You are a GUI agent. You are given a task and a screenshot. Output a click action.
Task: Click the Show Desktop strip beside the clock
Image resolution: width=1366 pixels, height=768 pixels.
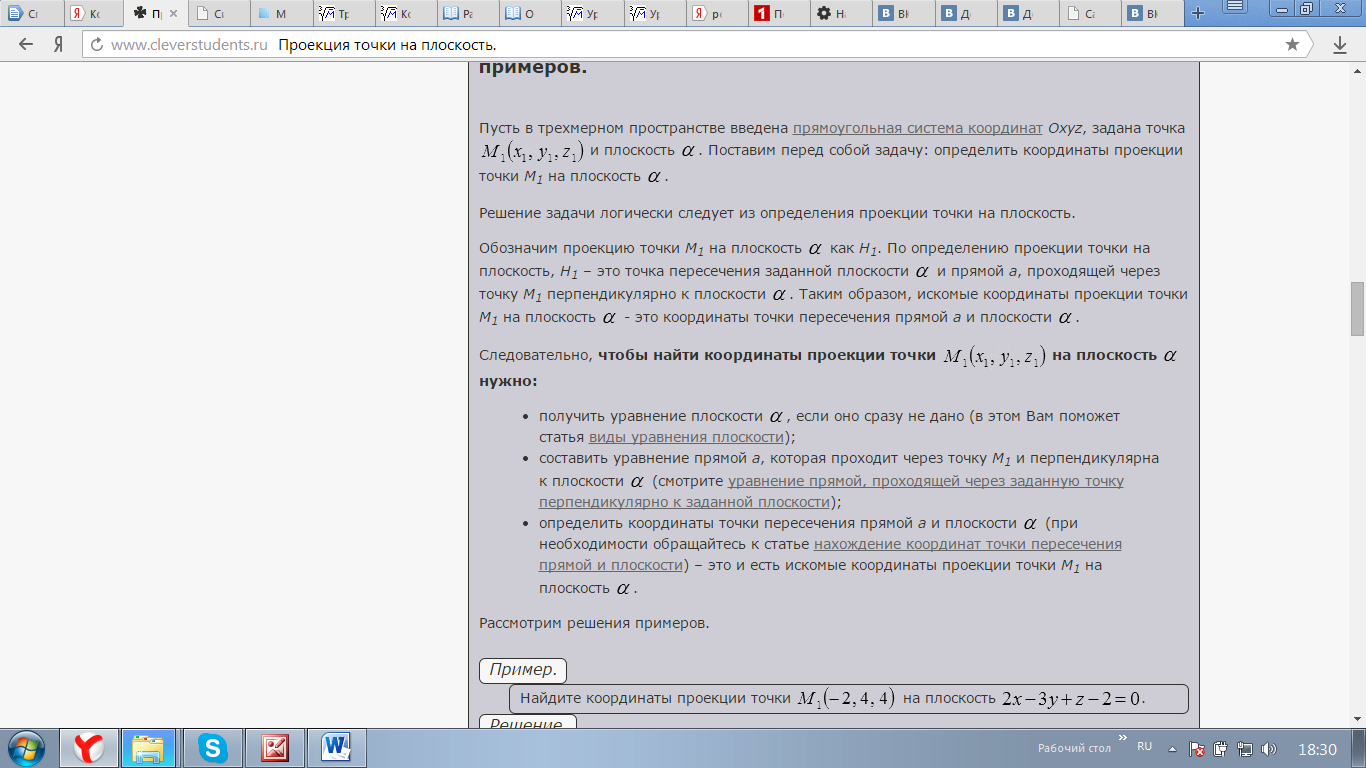[1359, 748]
